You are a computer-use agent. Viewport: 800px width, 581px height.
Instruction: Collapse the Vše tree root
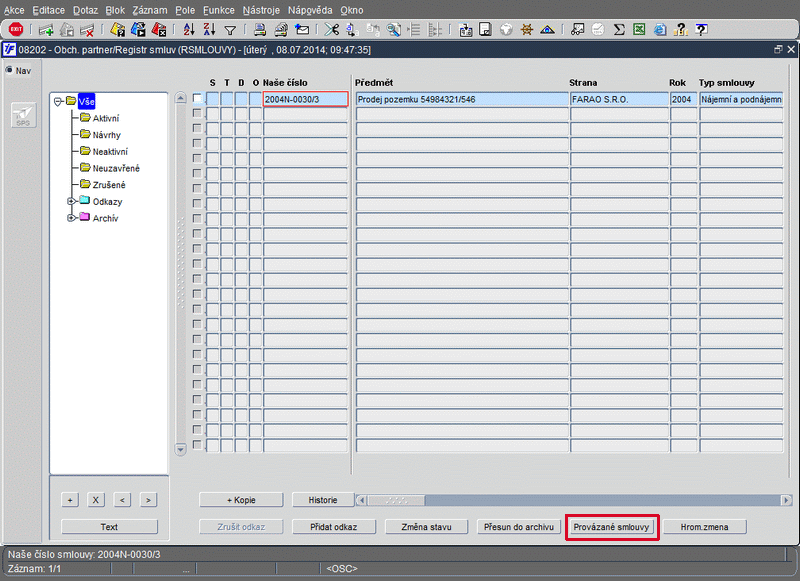pyautogui.click(x=58, y=102)
